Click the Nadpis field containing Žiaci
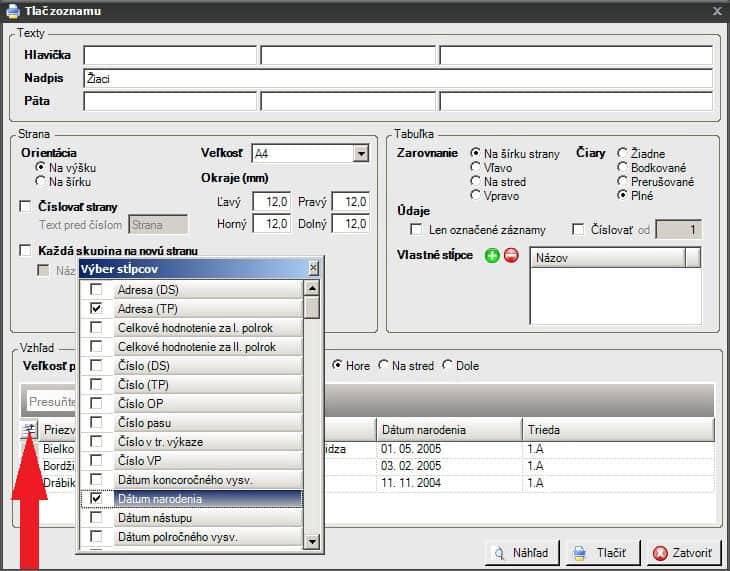The height and width of the screenshot is (571, 730). pyautogui.click(x=398, y=78)
